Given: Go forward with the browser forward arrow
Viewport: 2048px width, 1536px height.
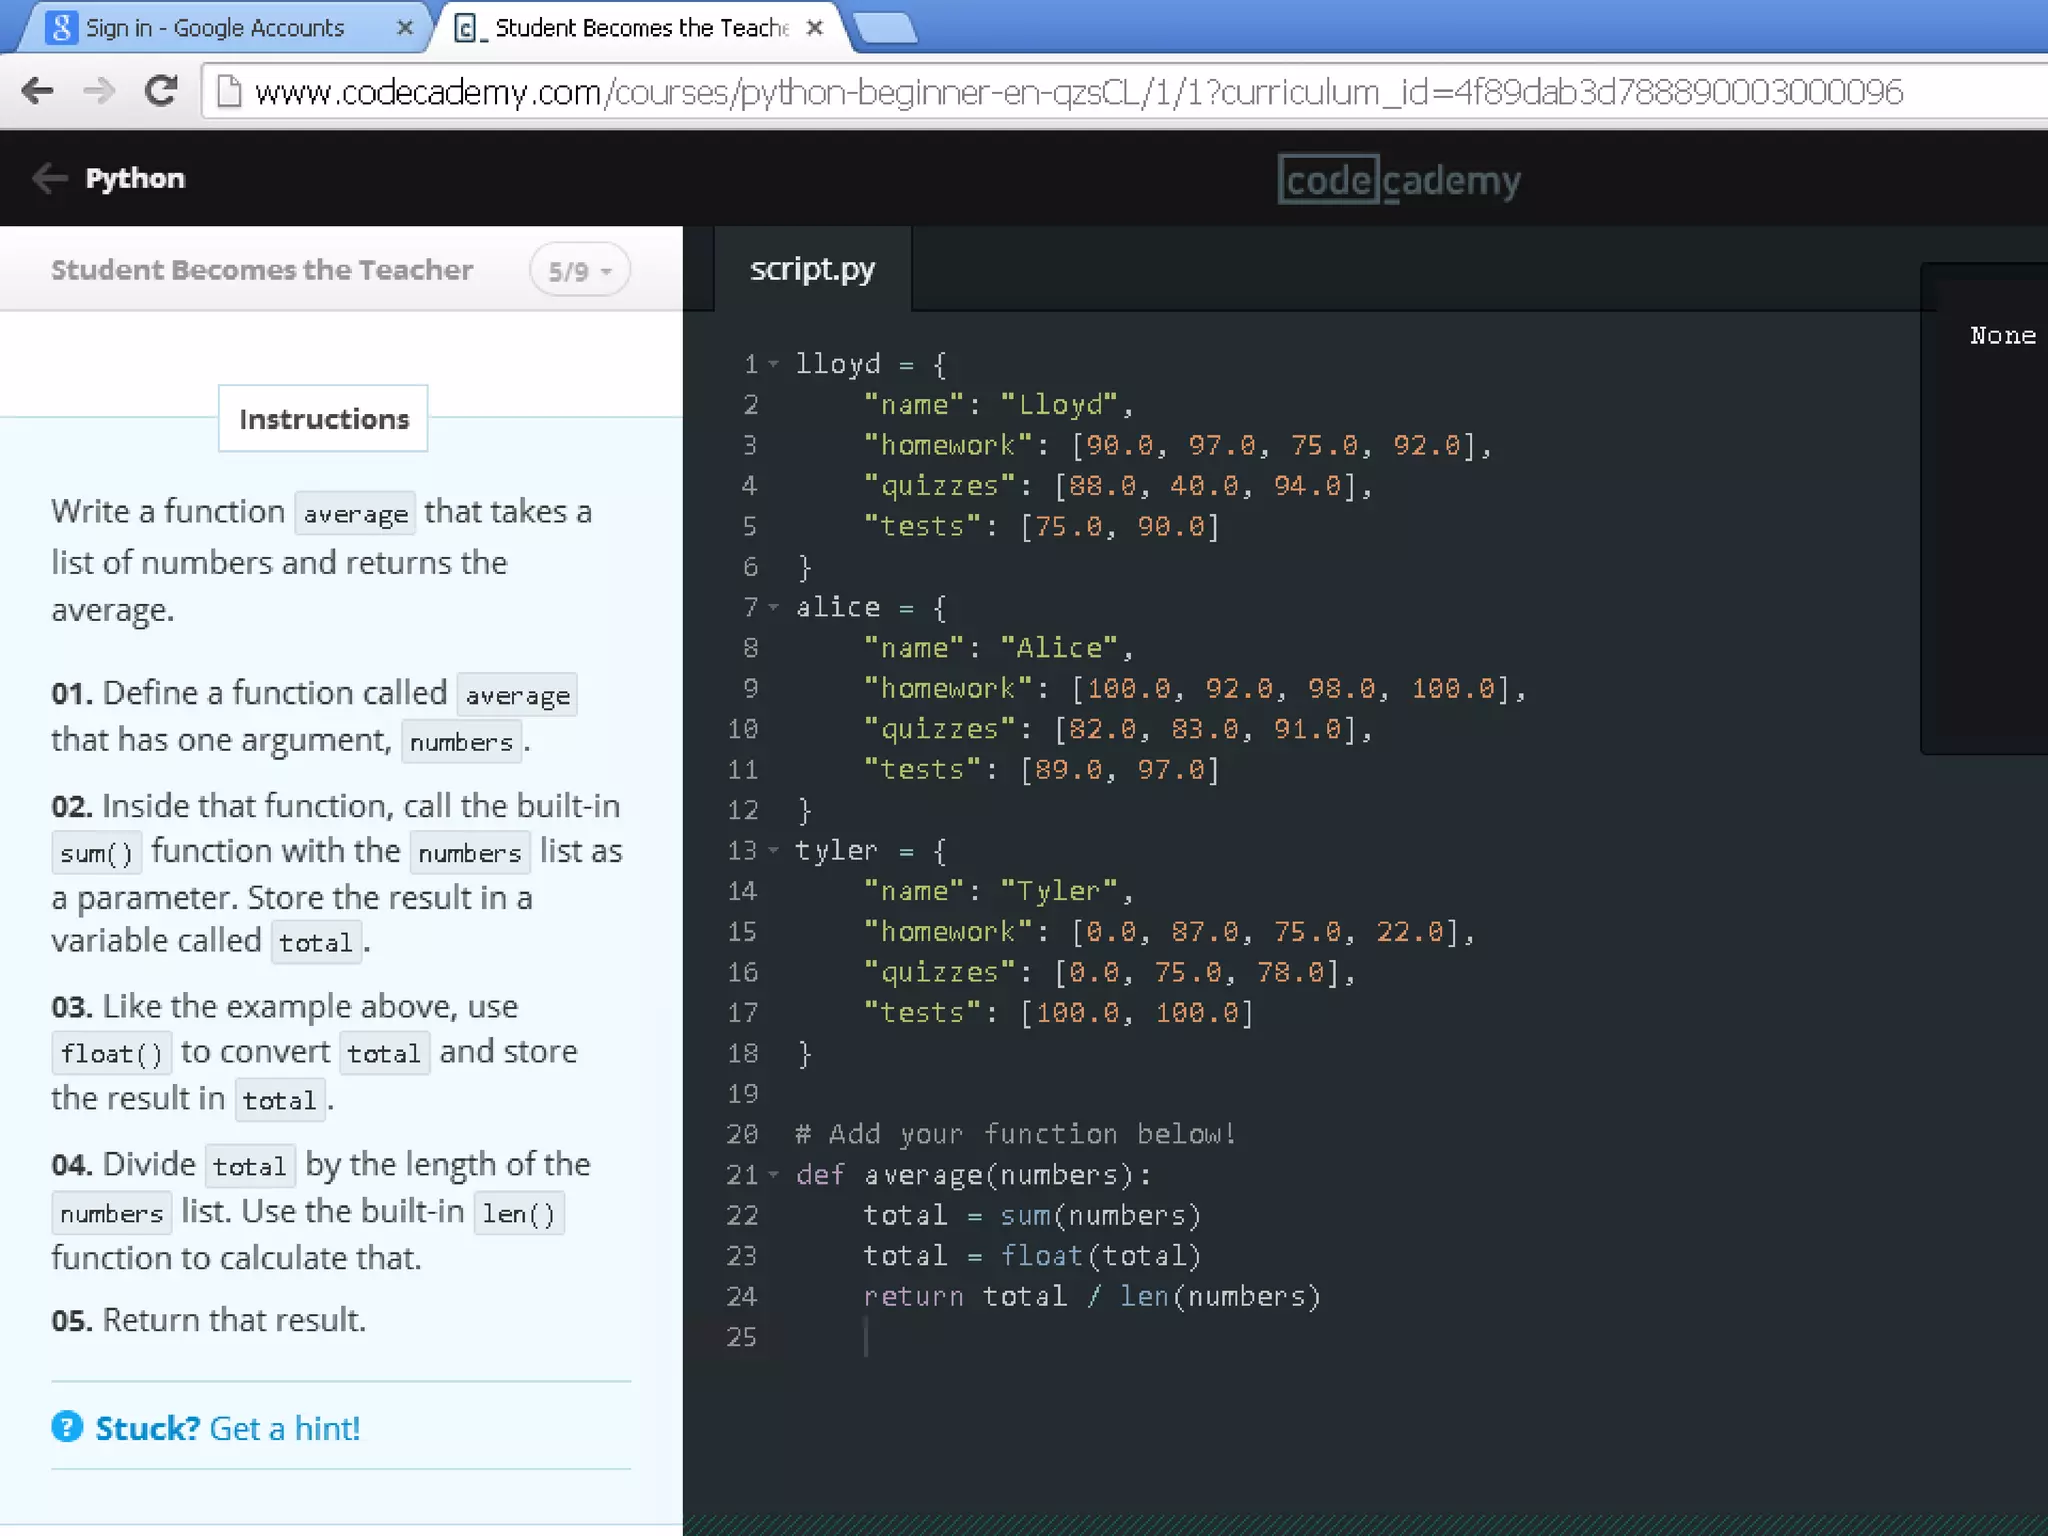Looking at the screenshot, I should point(98,91).
